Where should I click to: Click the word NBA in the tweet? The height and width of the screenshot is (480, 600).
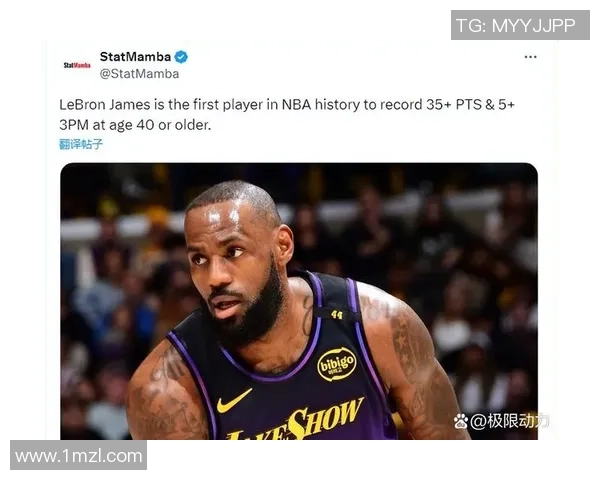pyautogui.click(x=296, y=104)
